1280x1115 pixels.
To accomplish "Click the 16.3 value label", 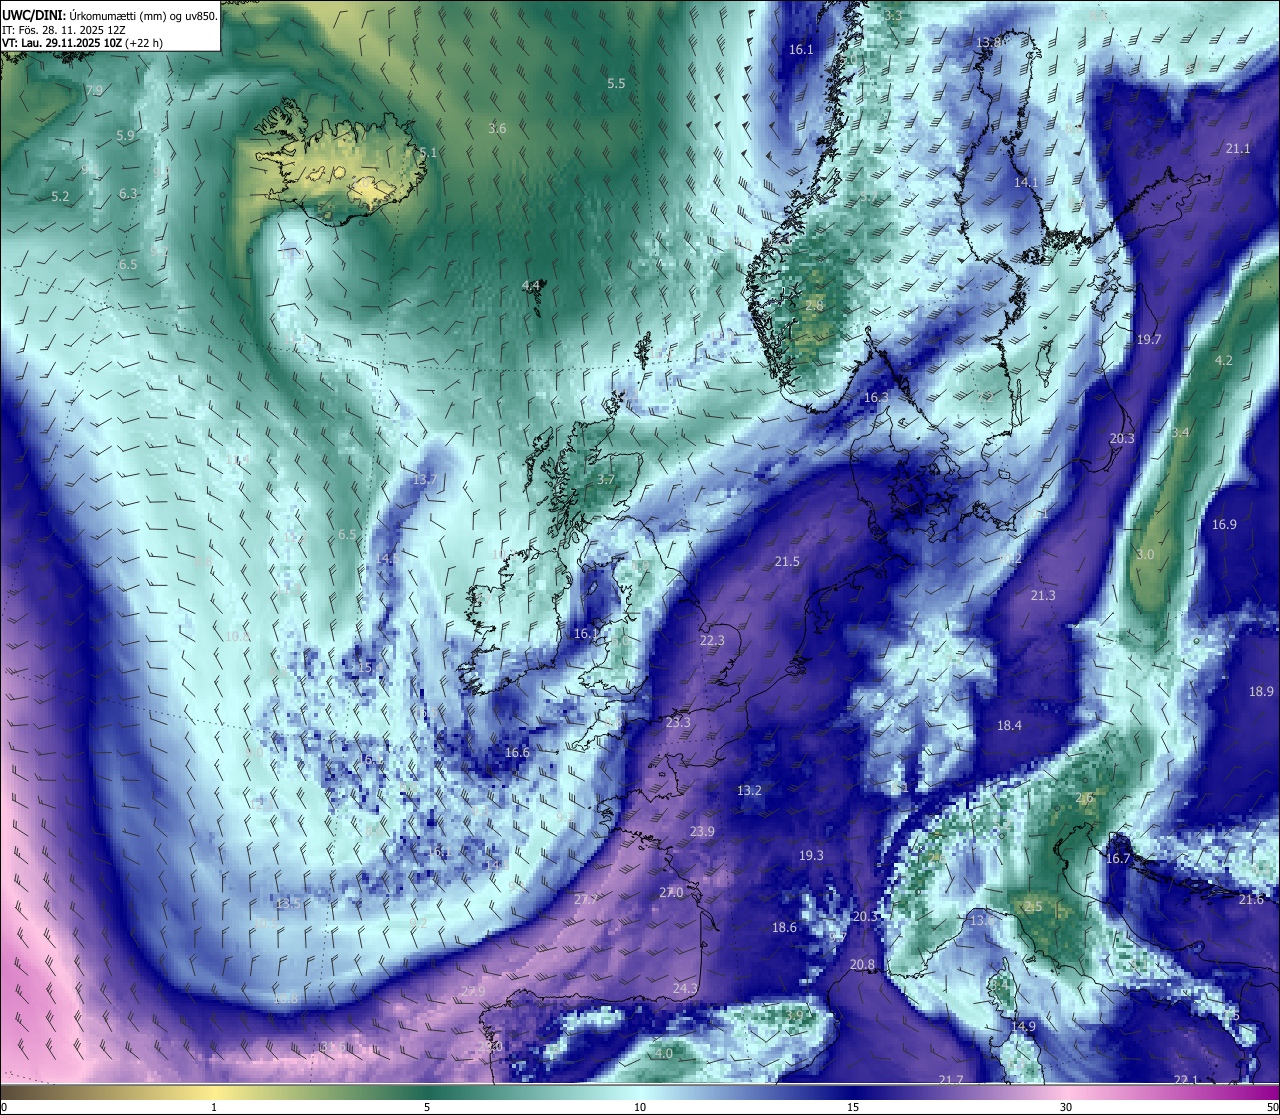I will coord(876,398).
